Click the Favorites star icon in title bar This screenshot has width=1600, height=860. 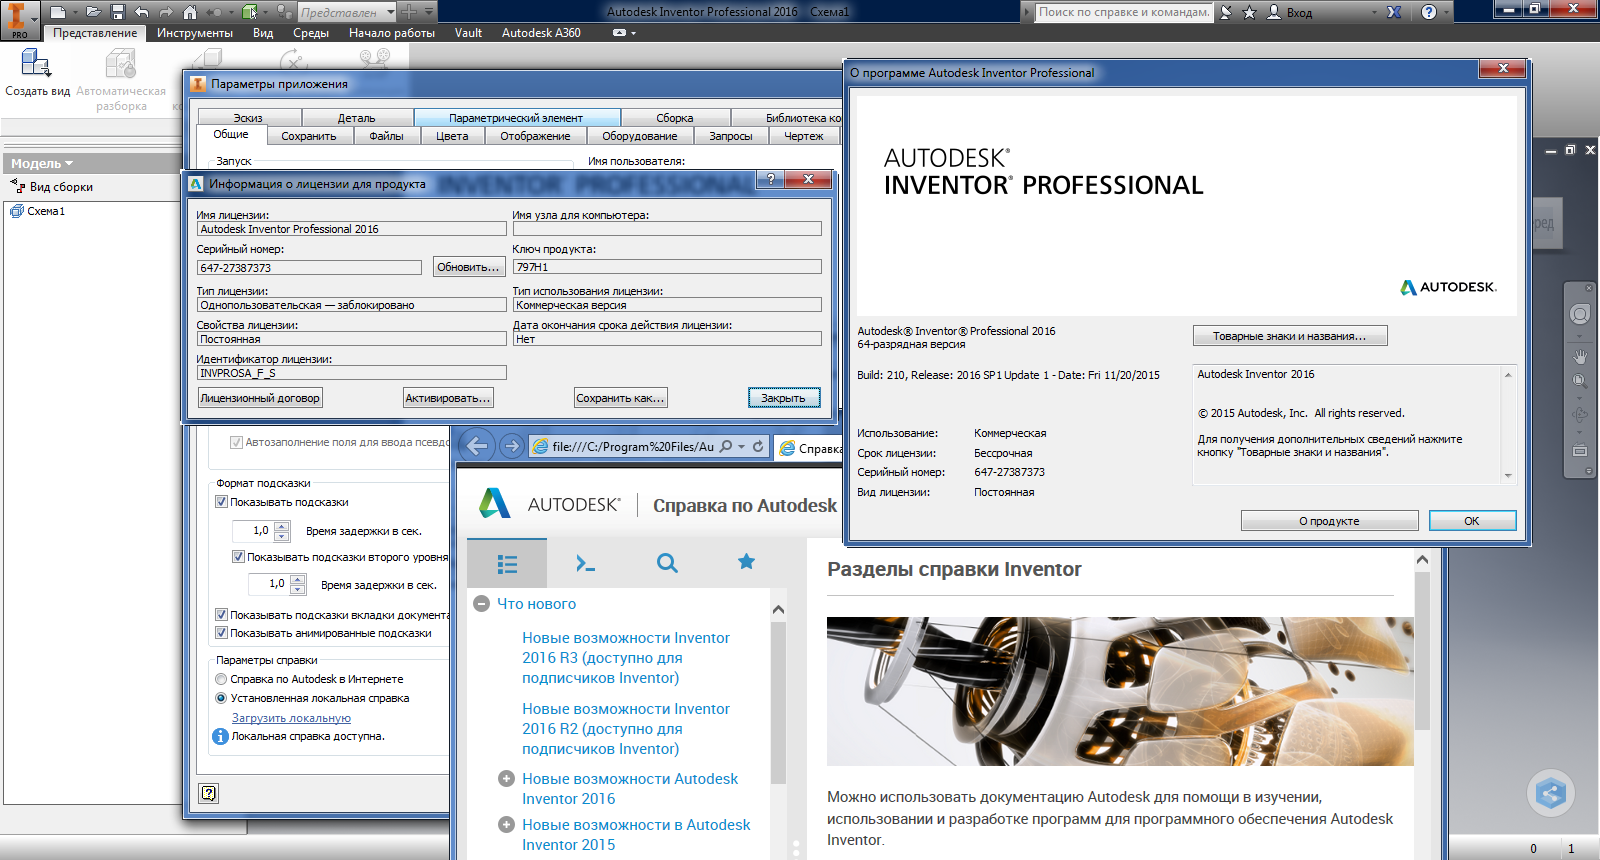[x=1249, y=12]
